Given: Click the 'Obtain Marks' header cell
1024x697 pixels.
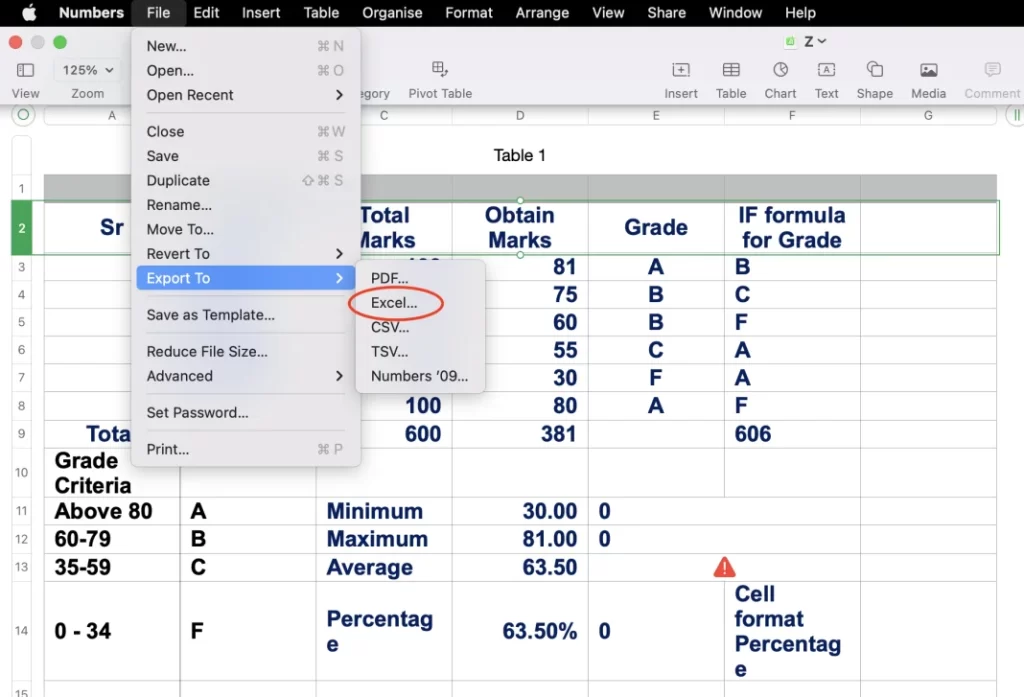Looking at the screenshot, I should click(520, 227).
